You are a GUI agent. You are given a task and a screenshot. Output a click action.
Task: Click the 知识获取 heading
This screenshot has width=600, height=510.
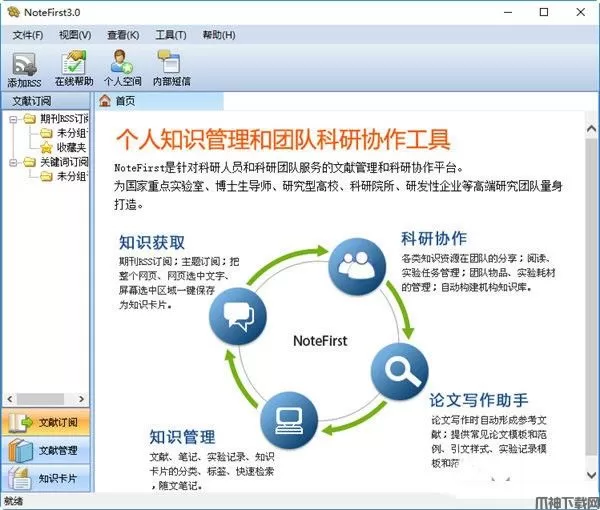152,243
